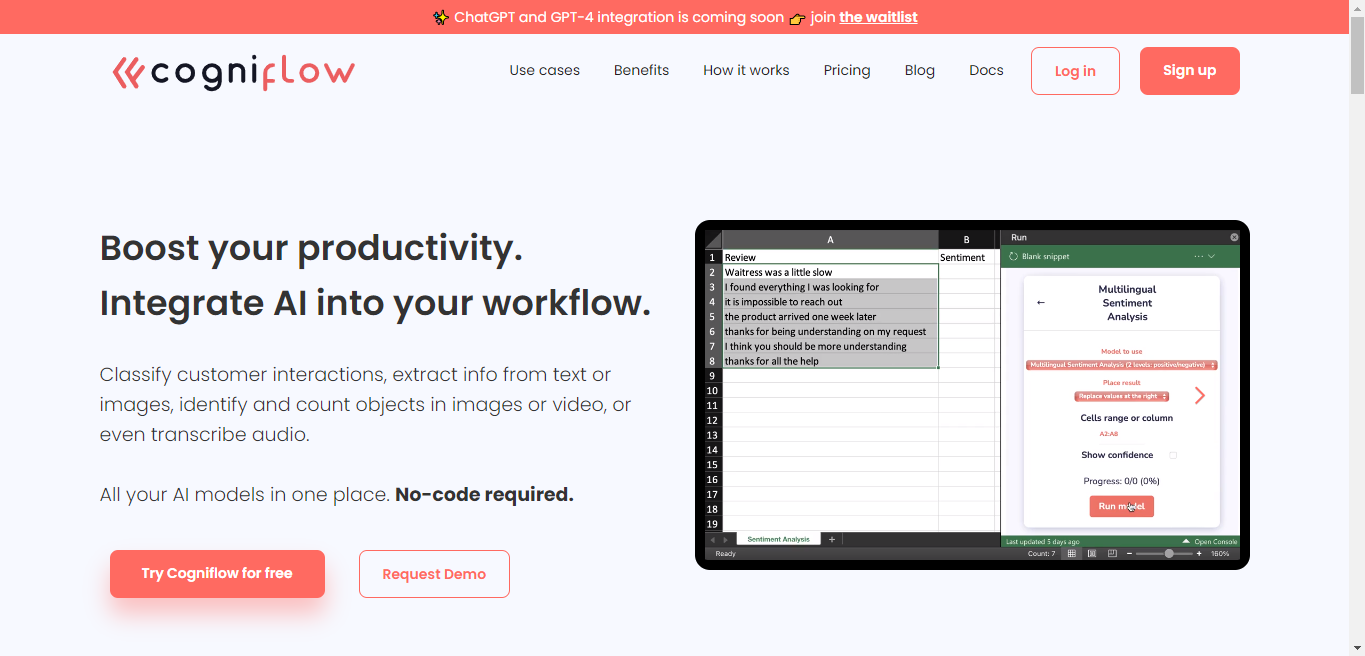Screen dimensions: 1365x656
Task: Select row 19 header
Action: coord(713,524)
